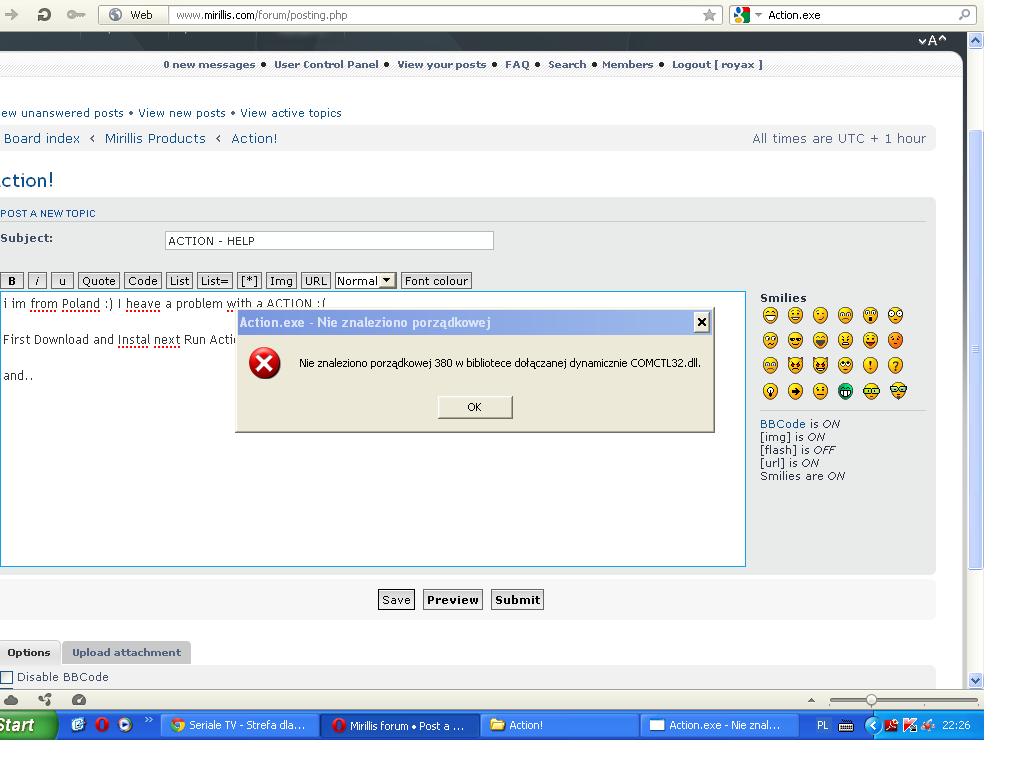Insert the tongue-out smiley in second row
This screenshot has width=1024, height=768.
click(x=871, y=341)
